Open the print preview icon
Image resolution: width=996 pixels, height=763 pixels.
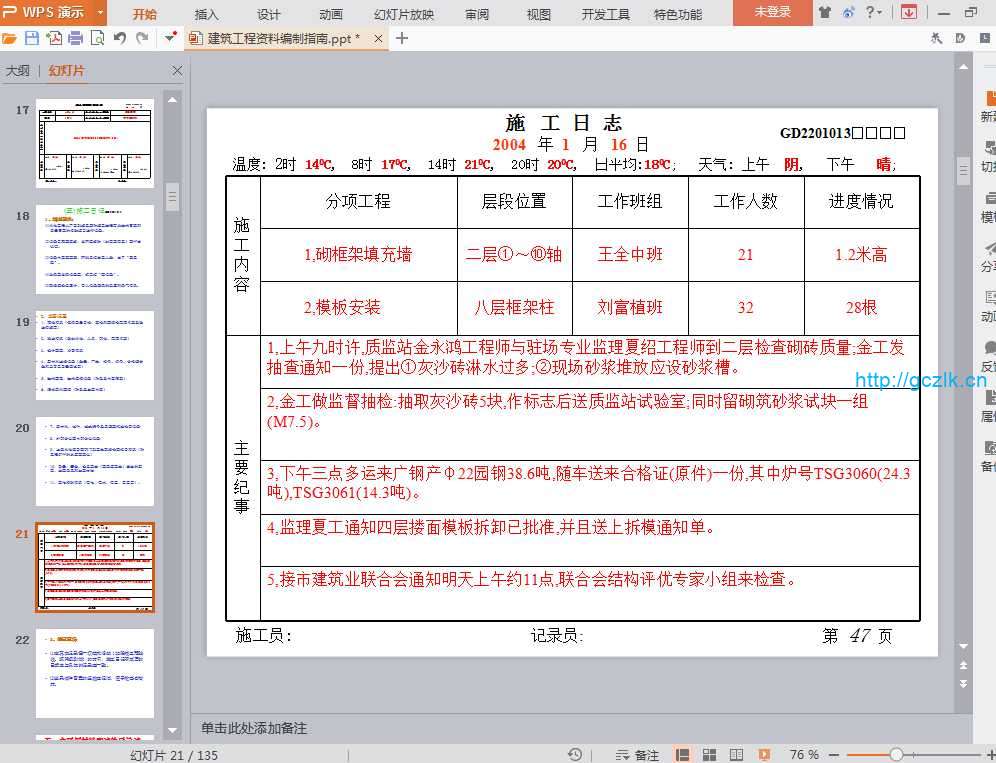coord(97,38)
